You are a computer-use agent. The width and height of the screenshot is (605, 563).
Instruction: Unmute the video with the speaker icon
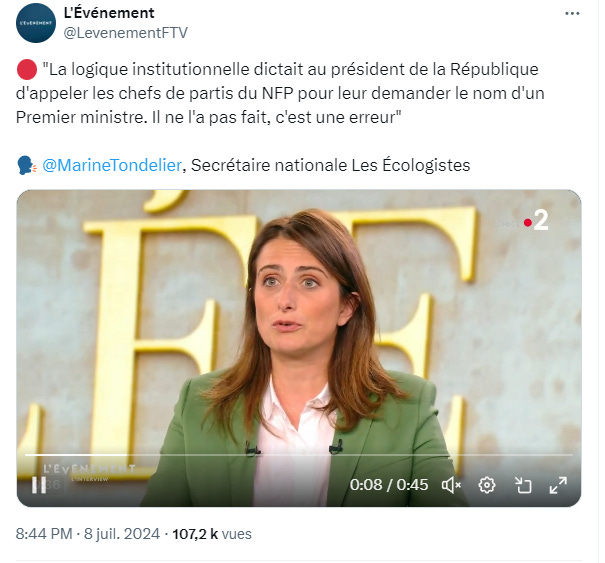(x=451, y=485)
